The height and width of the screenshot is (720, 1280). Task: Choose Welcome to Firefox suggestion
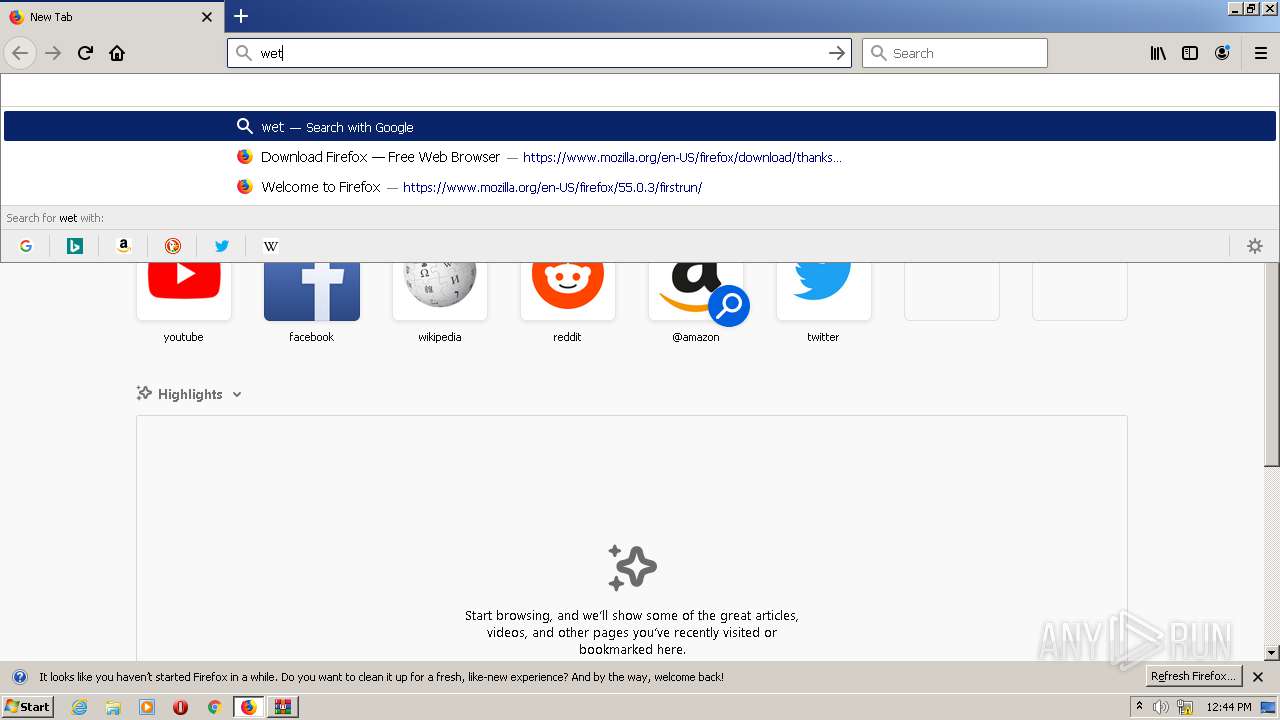[640, 187]
